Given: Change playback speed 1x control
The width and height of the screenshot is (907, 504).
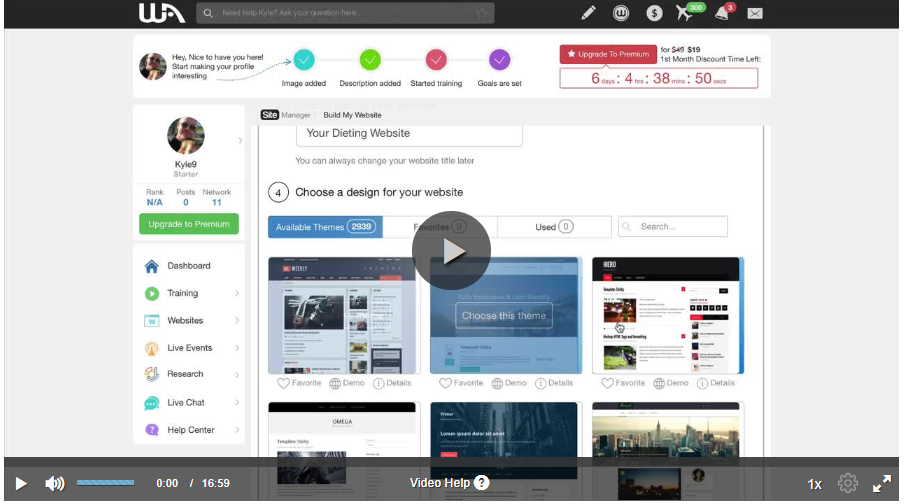Looking at the screenshot, I should point(814,484).
